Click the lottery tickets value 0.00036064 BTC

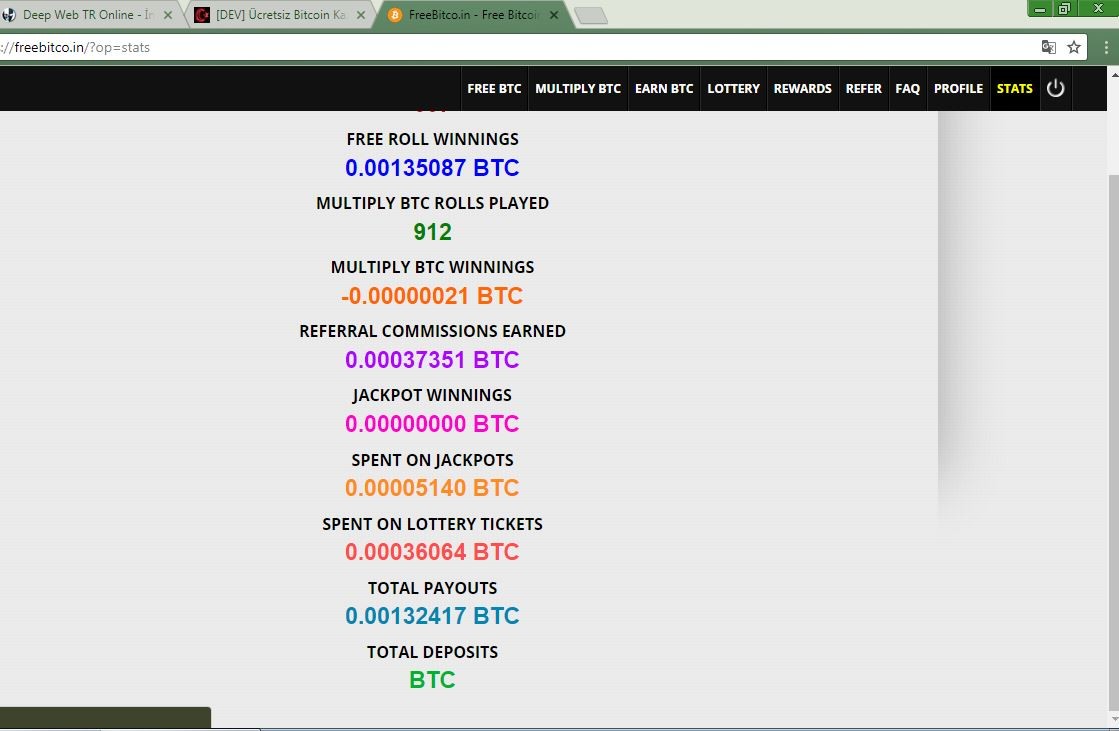tap(432, 552)
